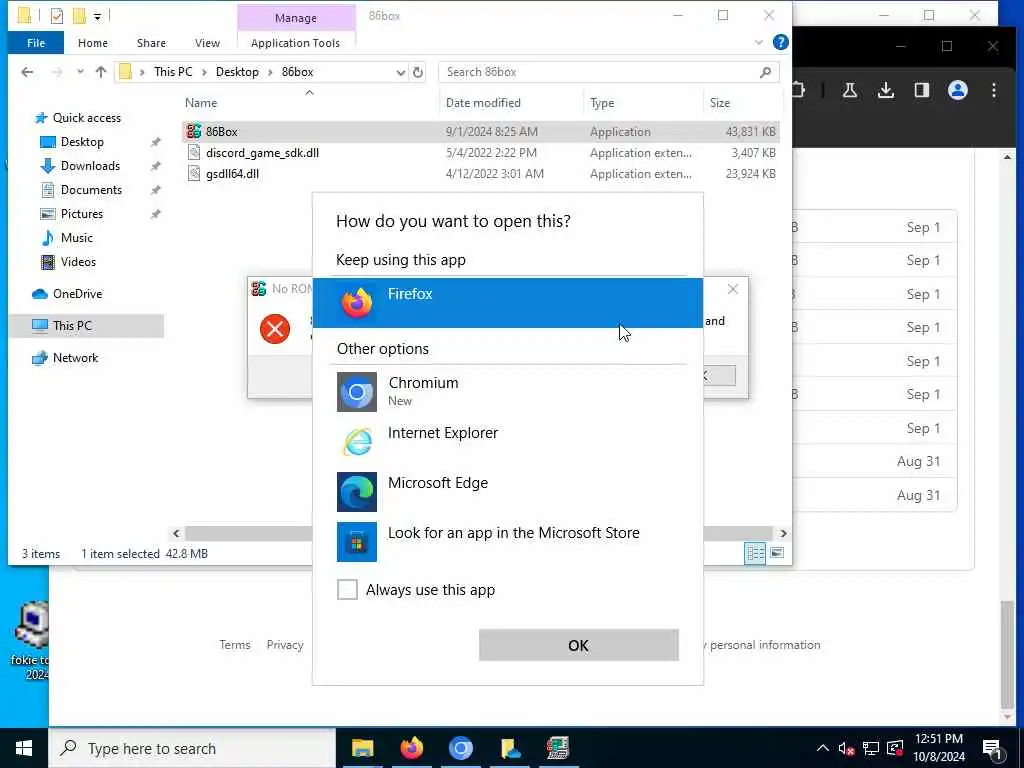Switch to the Share ribbon tab
The height and width of the screenshot is (768, 1024).
pos(151,43)
